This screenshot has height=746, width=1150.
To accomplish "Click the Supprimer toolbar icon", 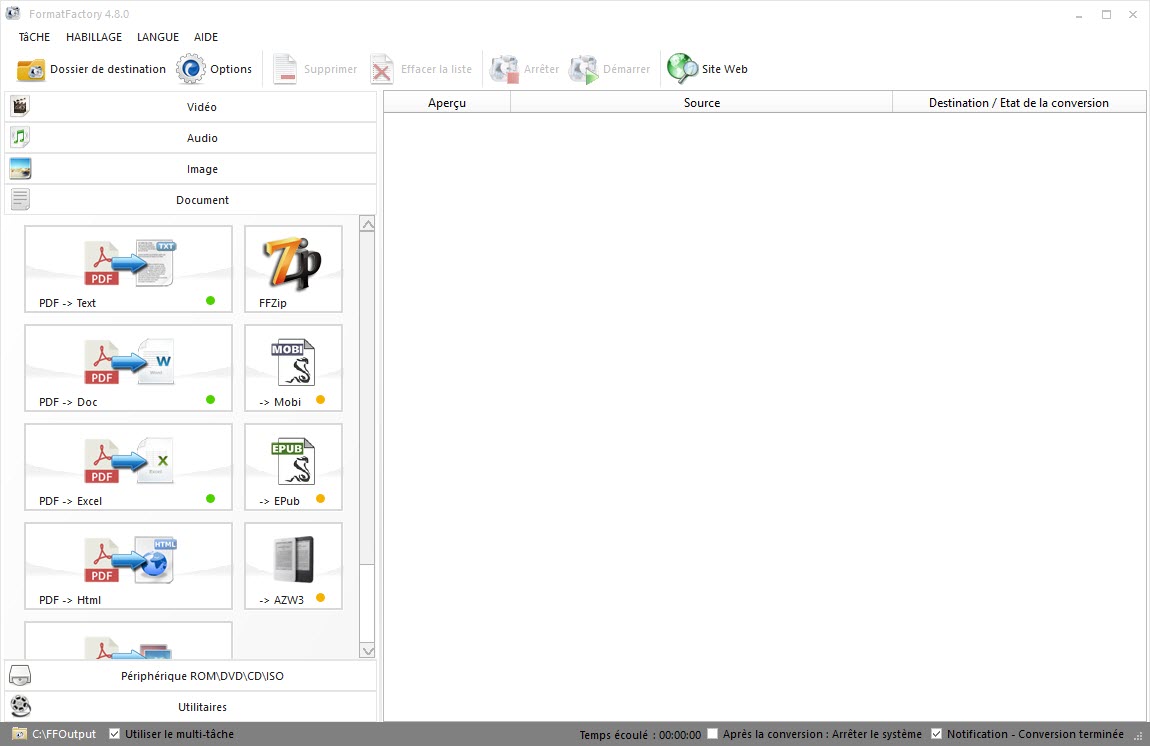I will pyautogui.click(x=285, y=70).
